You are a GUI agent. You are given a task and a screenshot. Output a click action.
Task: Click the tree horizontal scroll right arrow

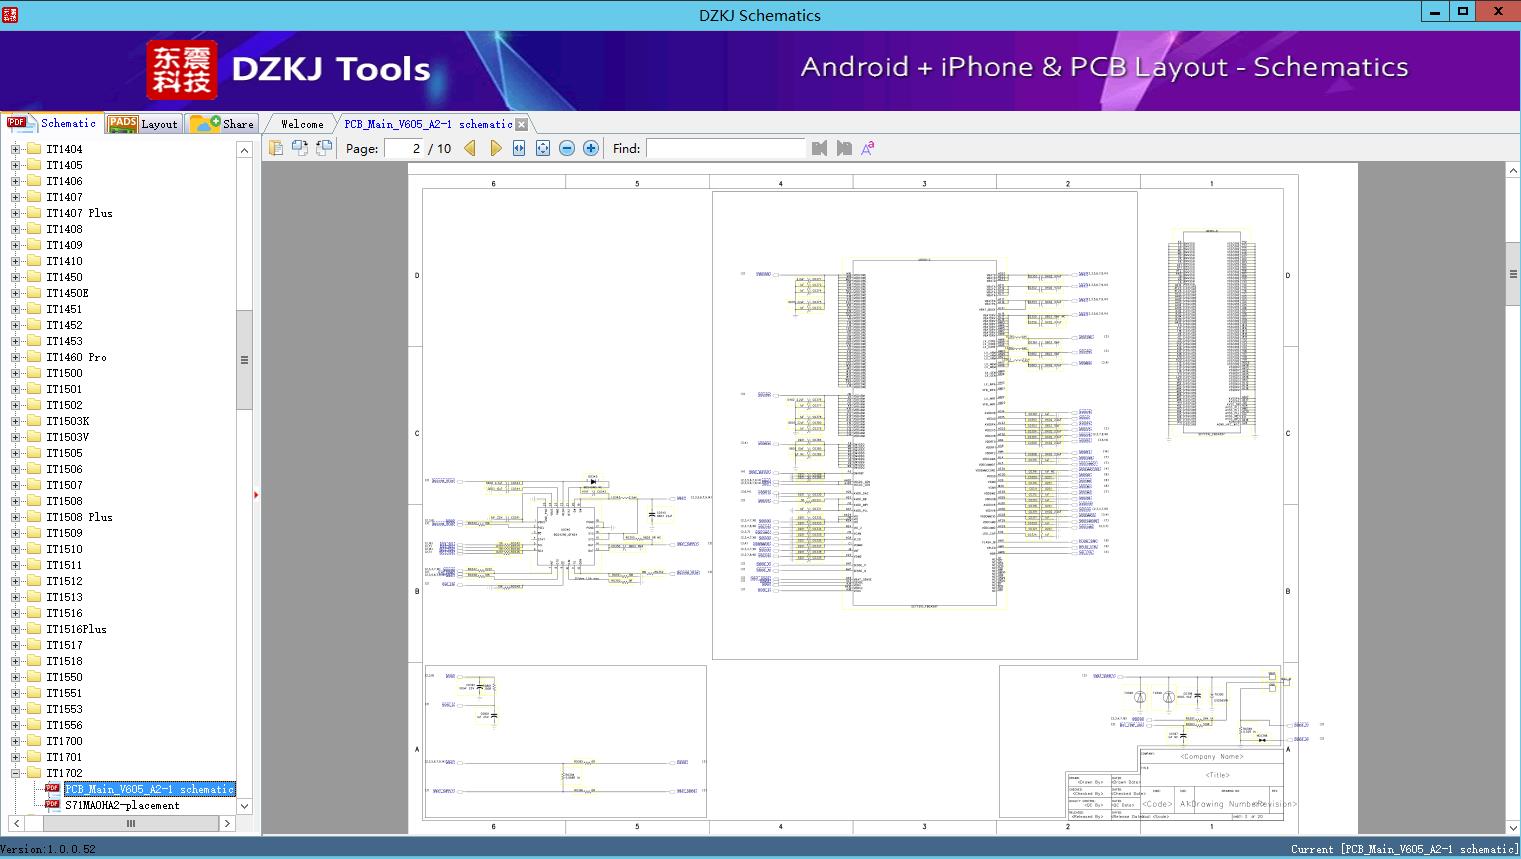(x=227, y=823)
